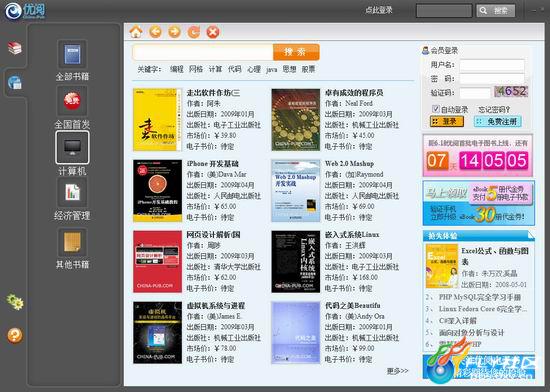Select 其他书籍 category icon
Image resolution: width=550 pixels, height=392 pixels.
(x=72, y=243)
